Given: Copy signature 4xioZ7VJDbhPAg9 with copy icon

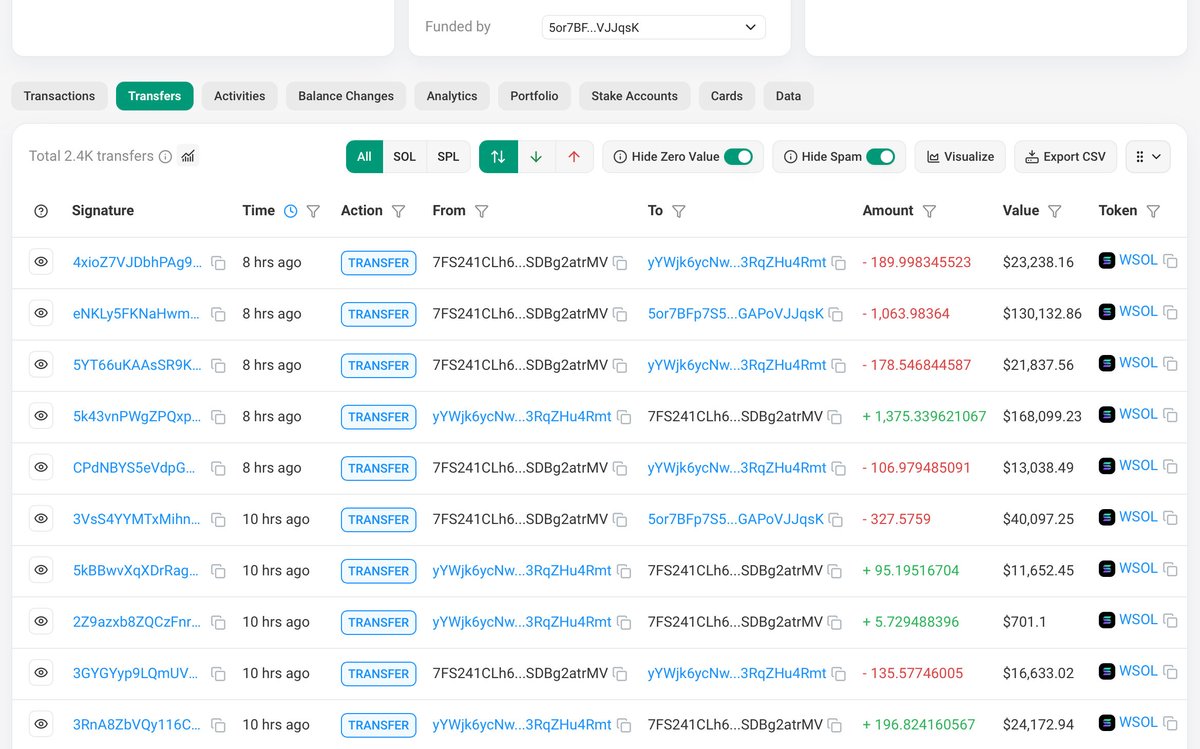Looking at the screenshot, I should tap(218, 263).
